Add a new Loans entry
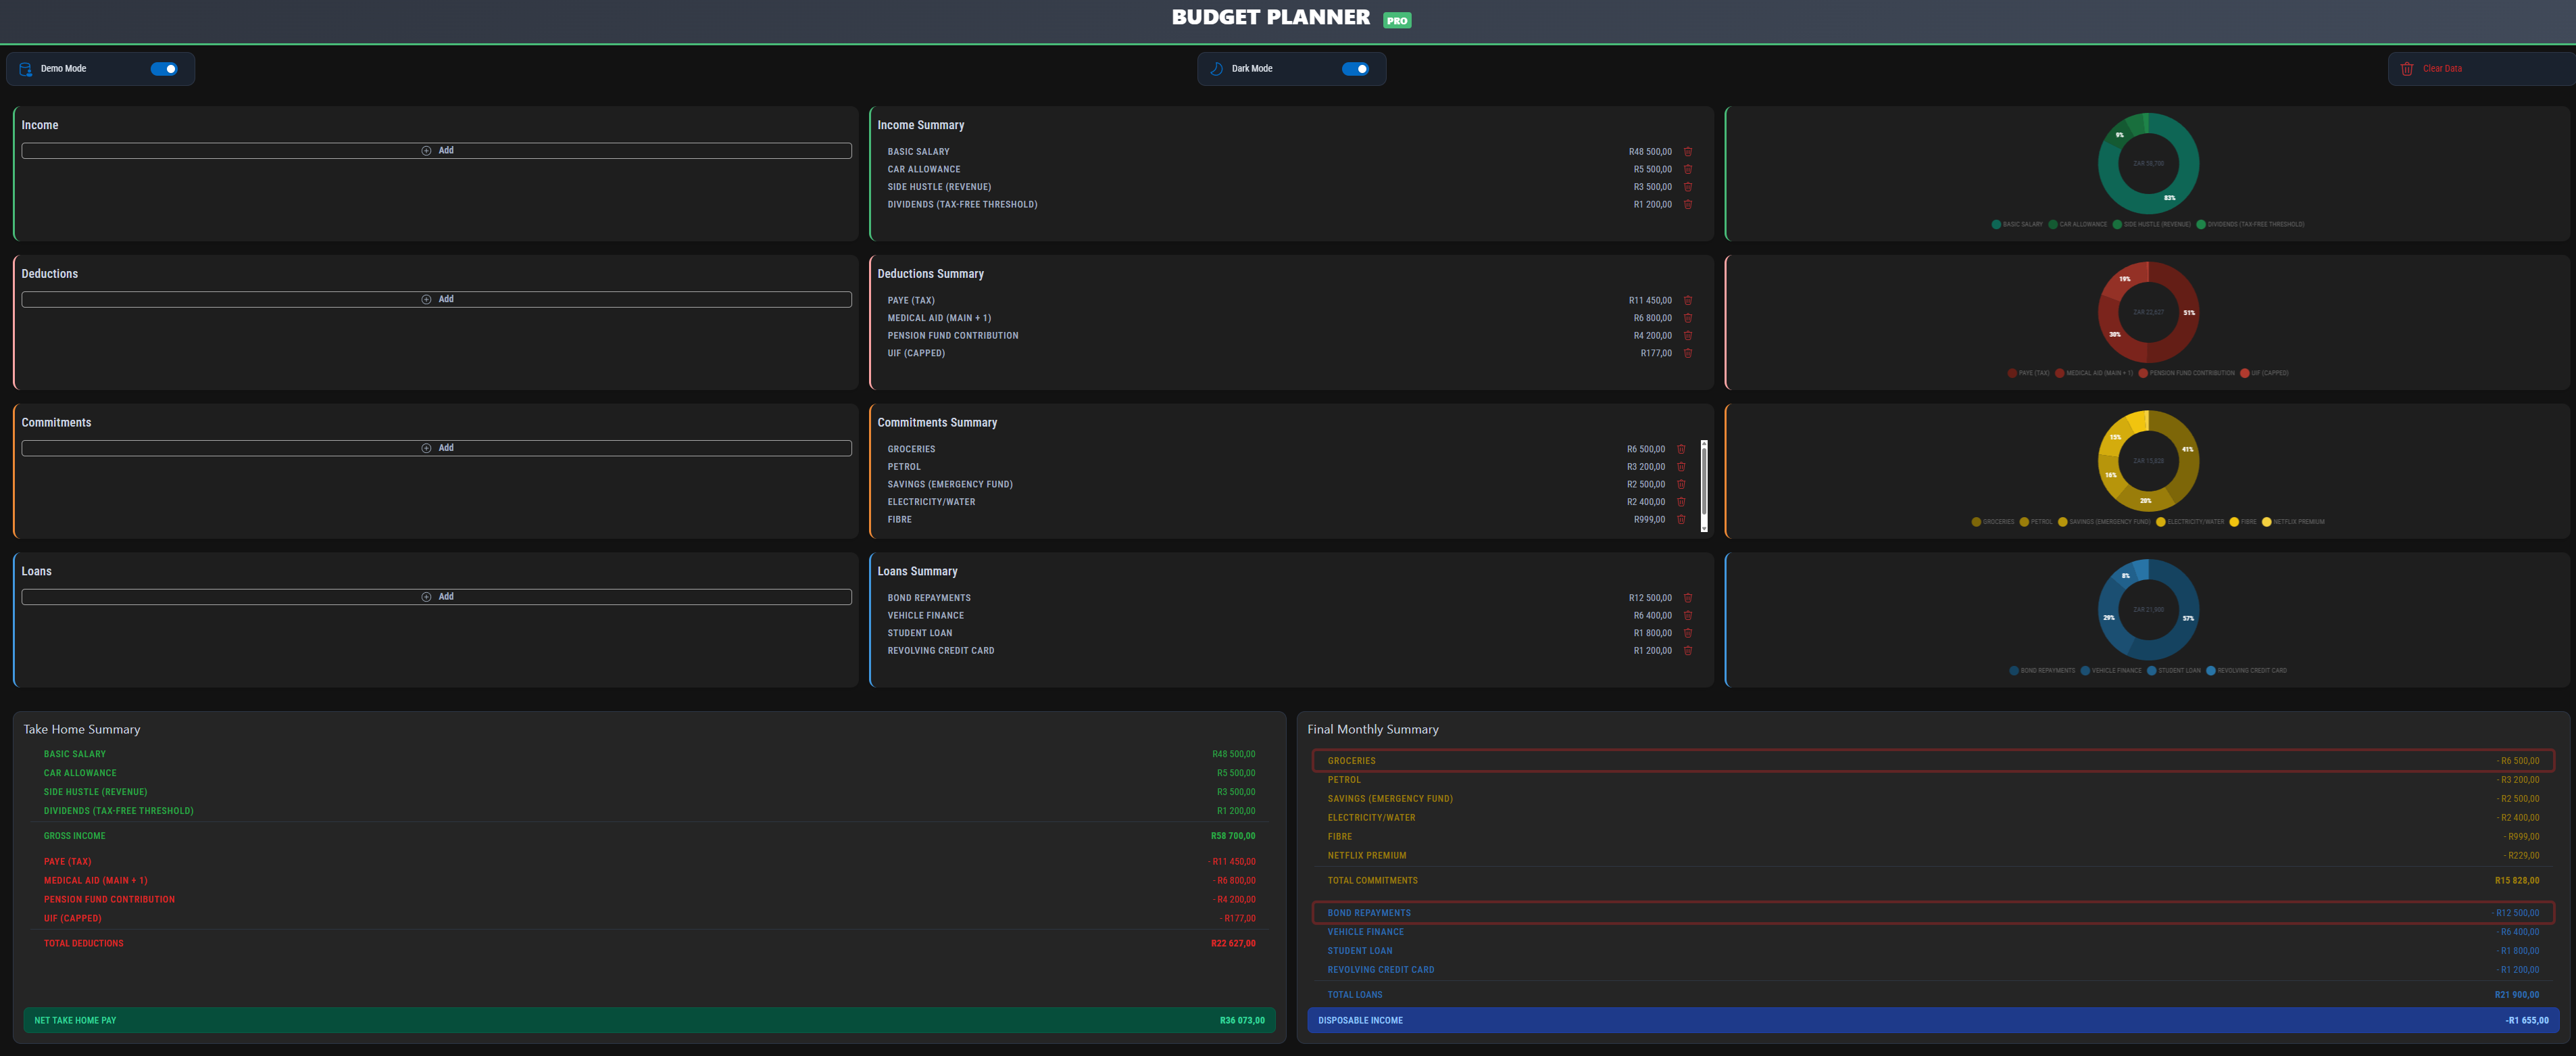Viewport: 2576px width, 1056px height. click(437, 597)
